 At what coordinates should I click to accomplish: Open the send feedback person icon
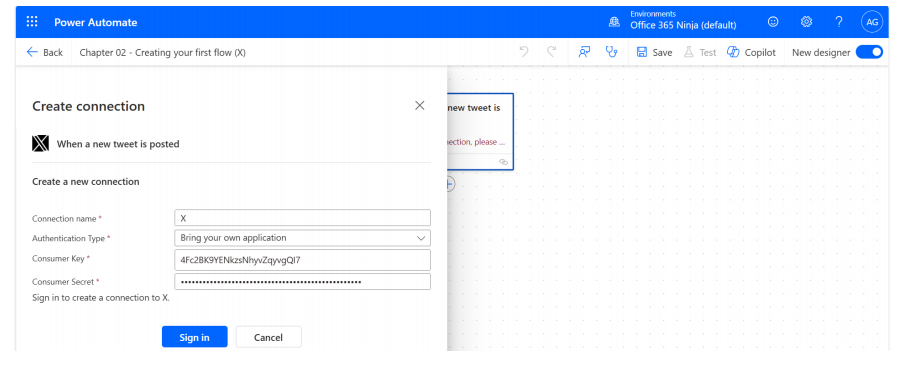584,52
